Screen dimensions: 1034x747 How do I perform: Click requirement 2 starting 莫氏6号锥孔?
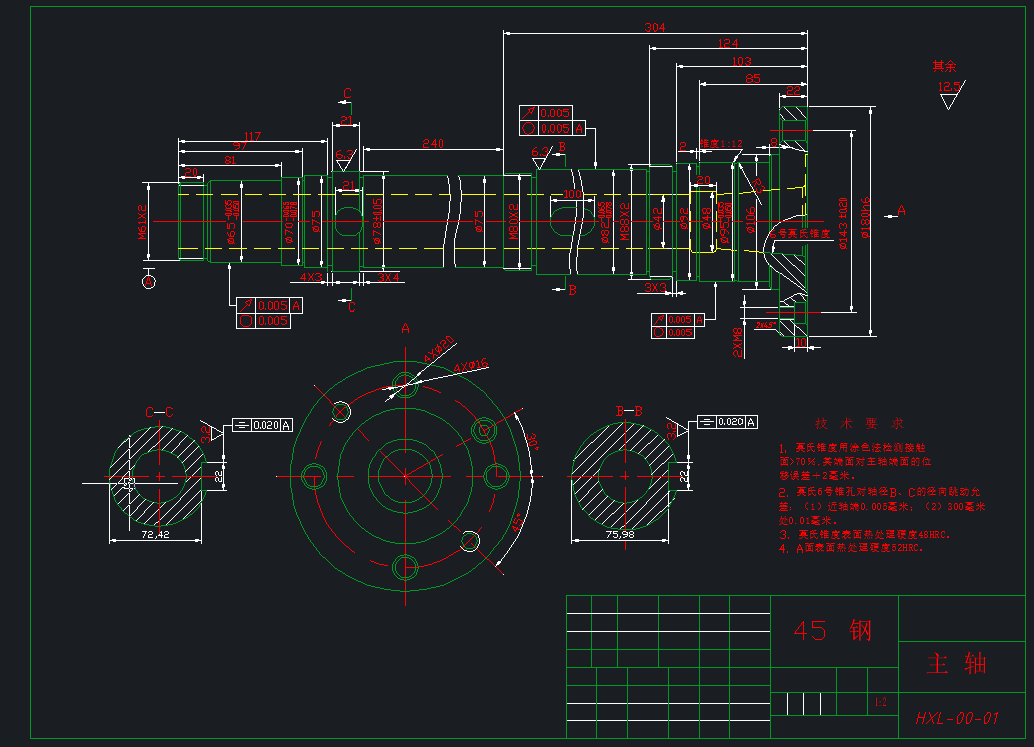click(882, 506)
